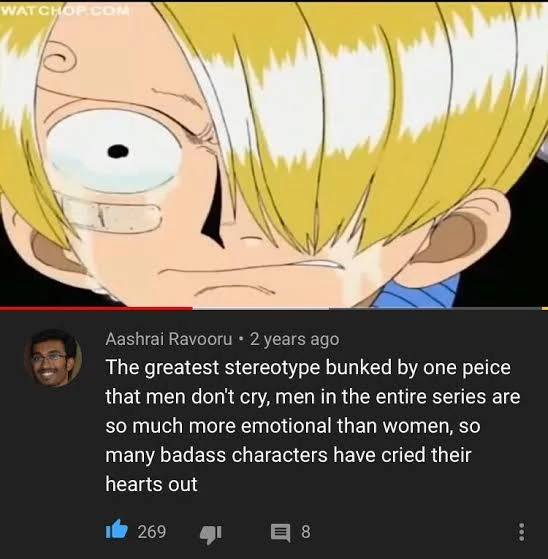Seek within the red played progress segment
Screen dimensions: 548x559
pyautogui.click(x=96, y=308)
